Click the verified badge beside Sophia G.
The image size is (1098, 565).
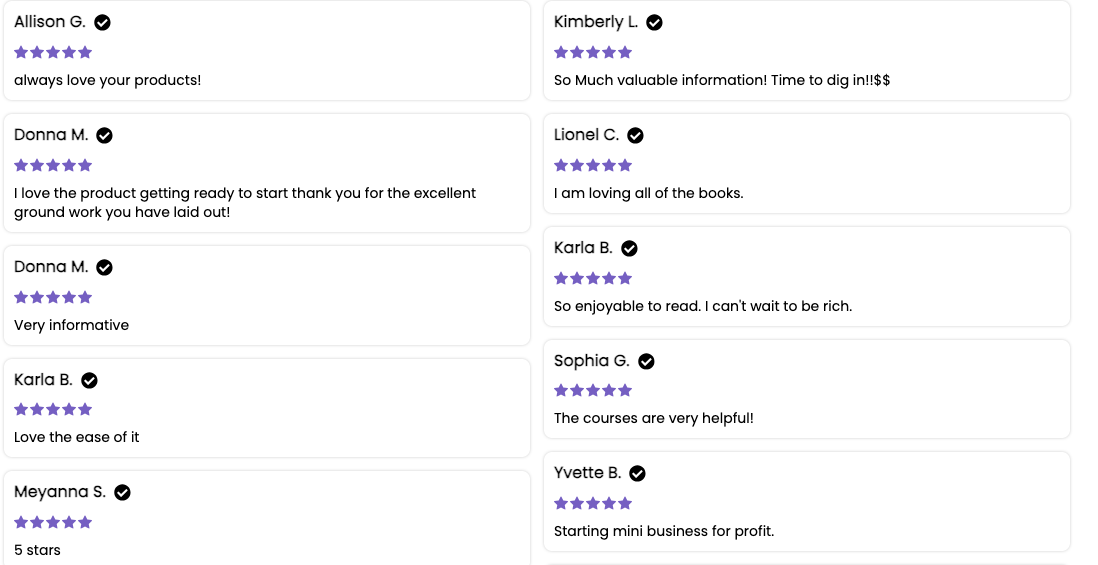coord(646,361)
